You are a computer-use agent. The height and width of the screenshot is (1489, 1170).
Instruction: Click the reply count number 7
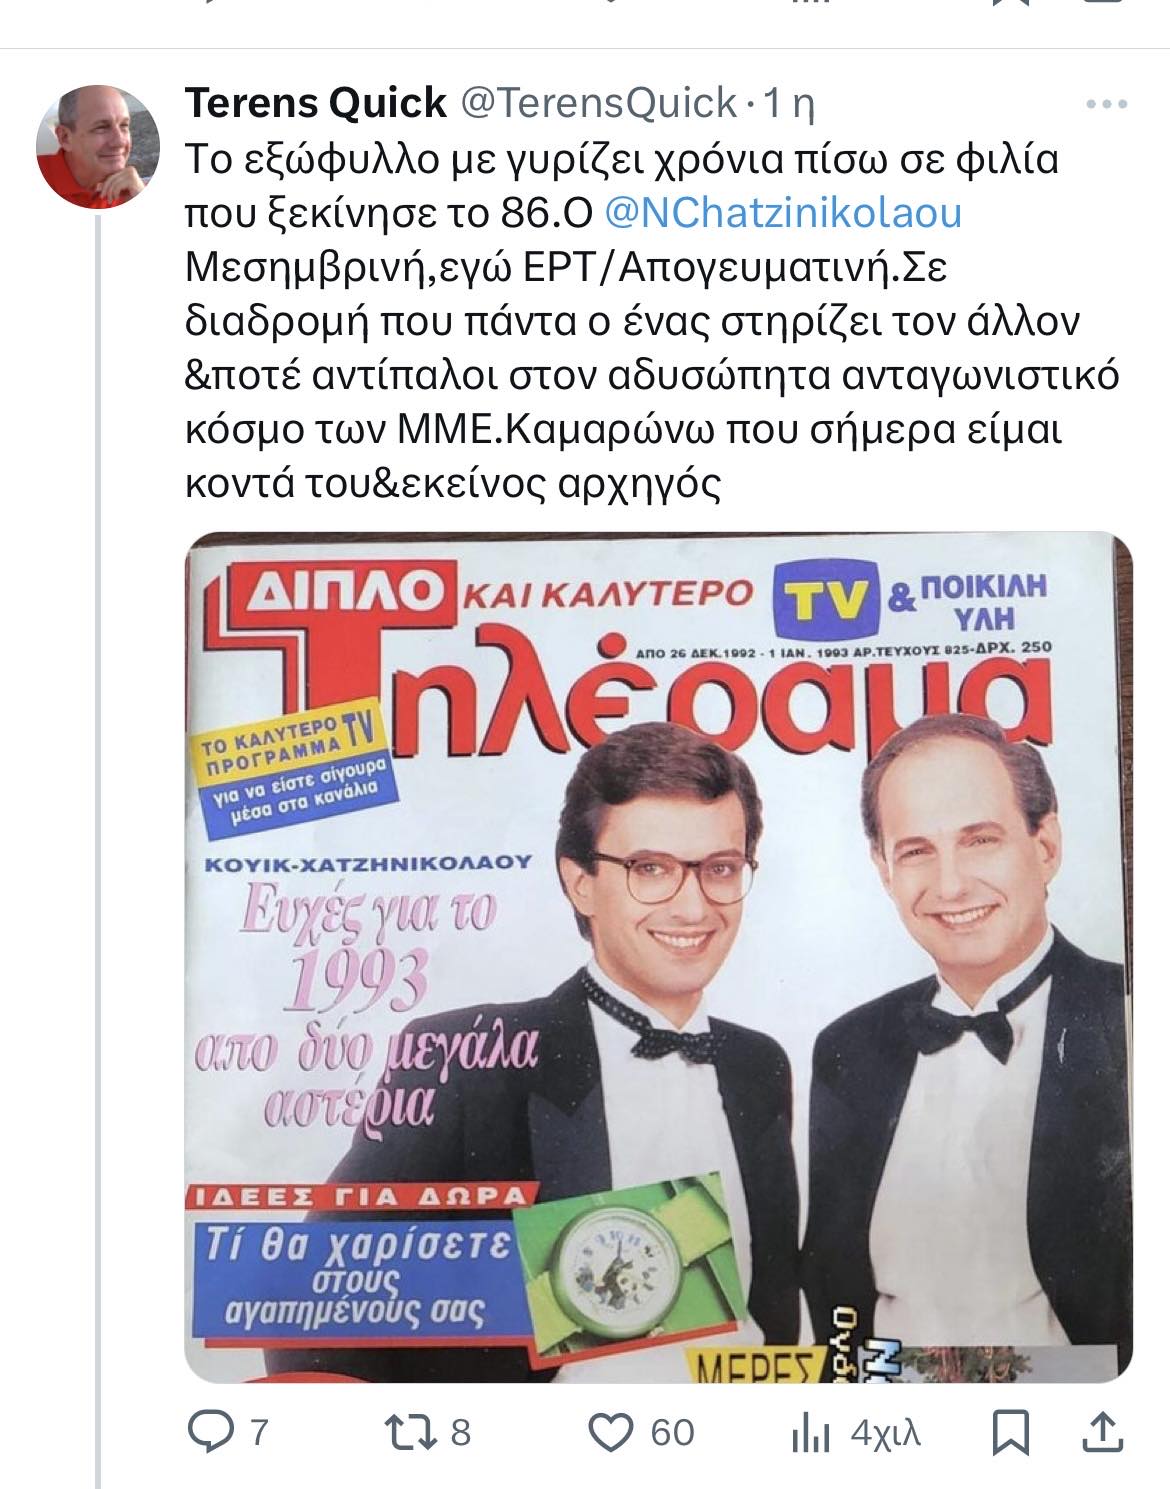point(258,1434)
